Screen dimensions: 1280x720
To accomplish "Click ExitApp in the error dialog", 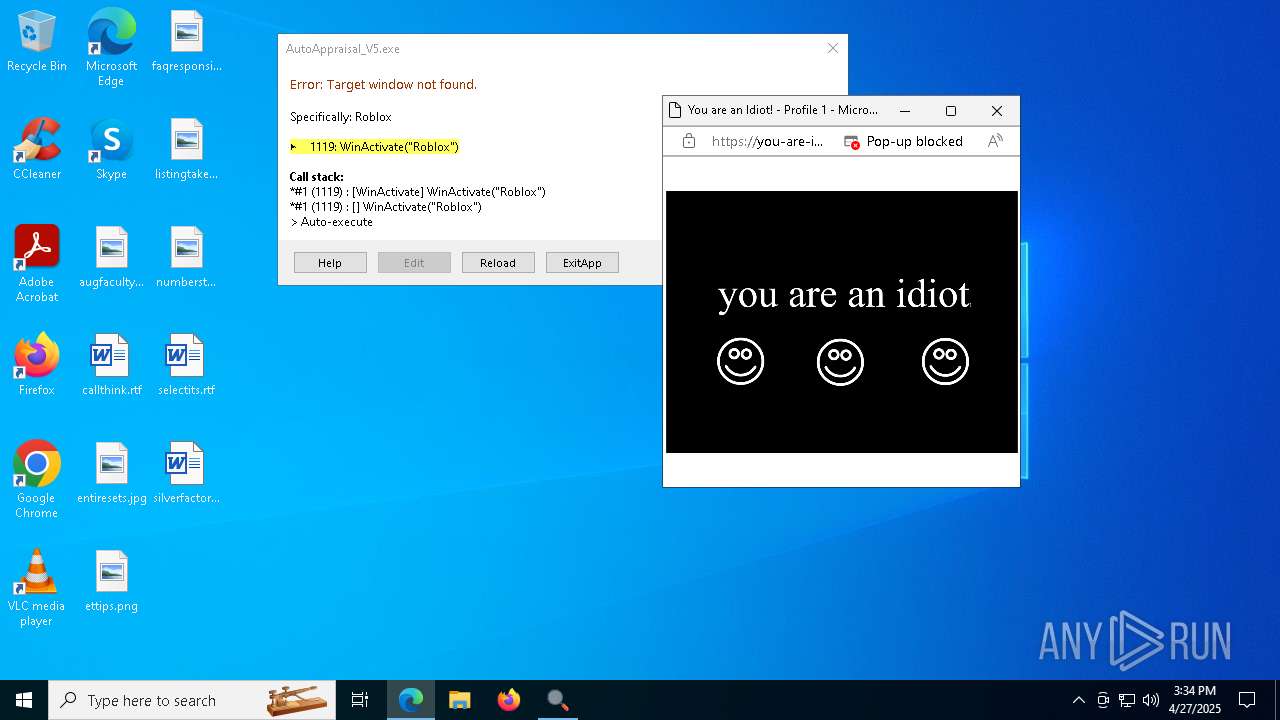I will click(x=582, y=263).
